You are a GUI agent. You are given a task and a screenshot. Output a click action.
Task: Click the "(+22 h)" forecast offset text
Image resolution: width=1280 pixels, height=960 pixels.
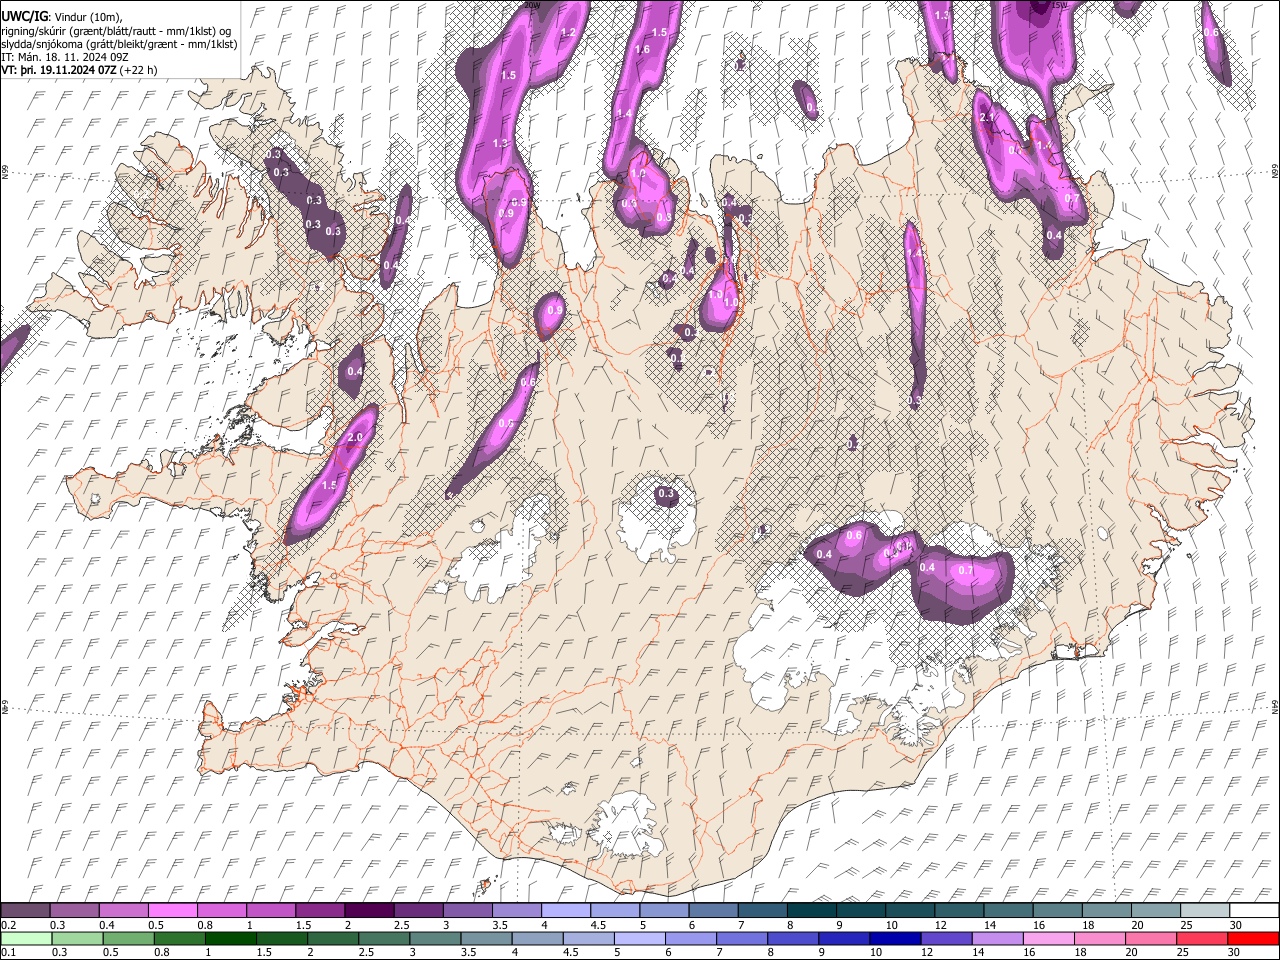[x=138, y=70]
